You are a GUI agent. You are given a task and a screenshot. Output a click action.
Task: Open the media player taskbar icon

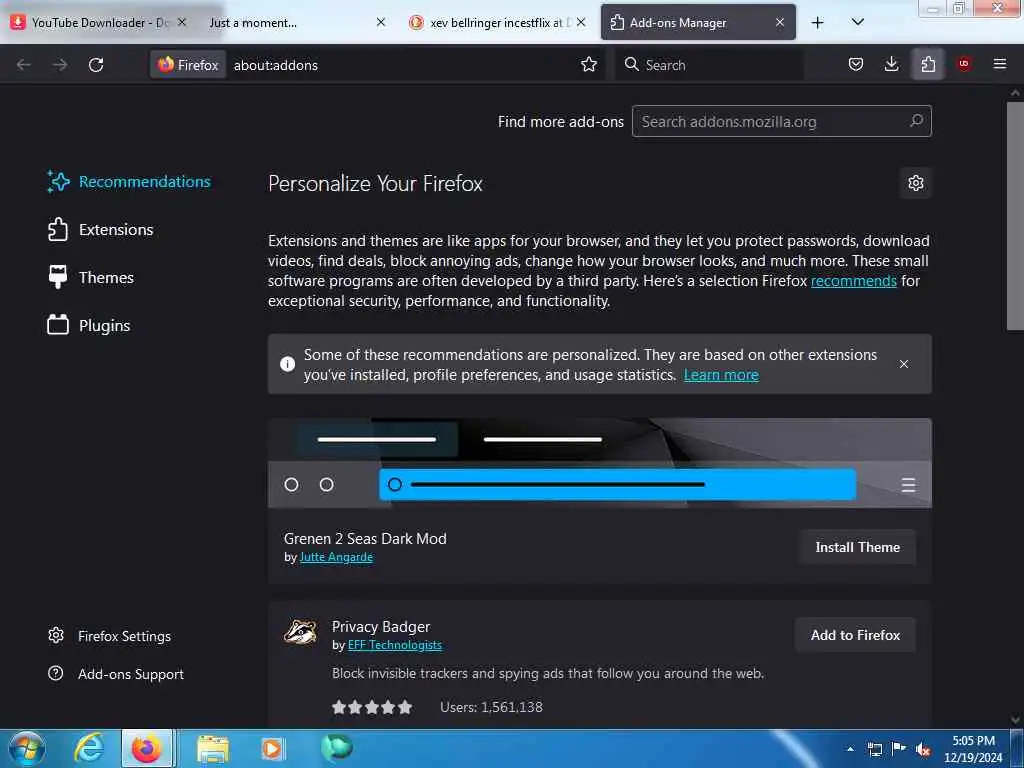[x=272, y=748]
